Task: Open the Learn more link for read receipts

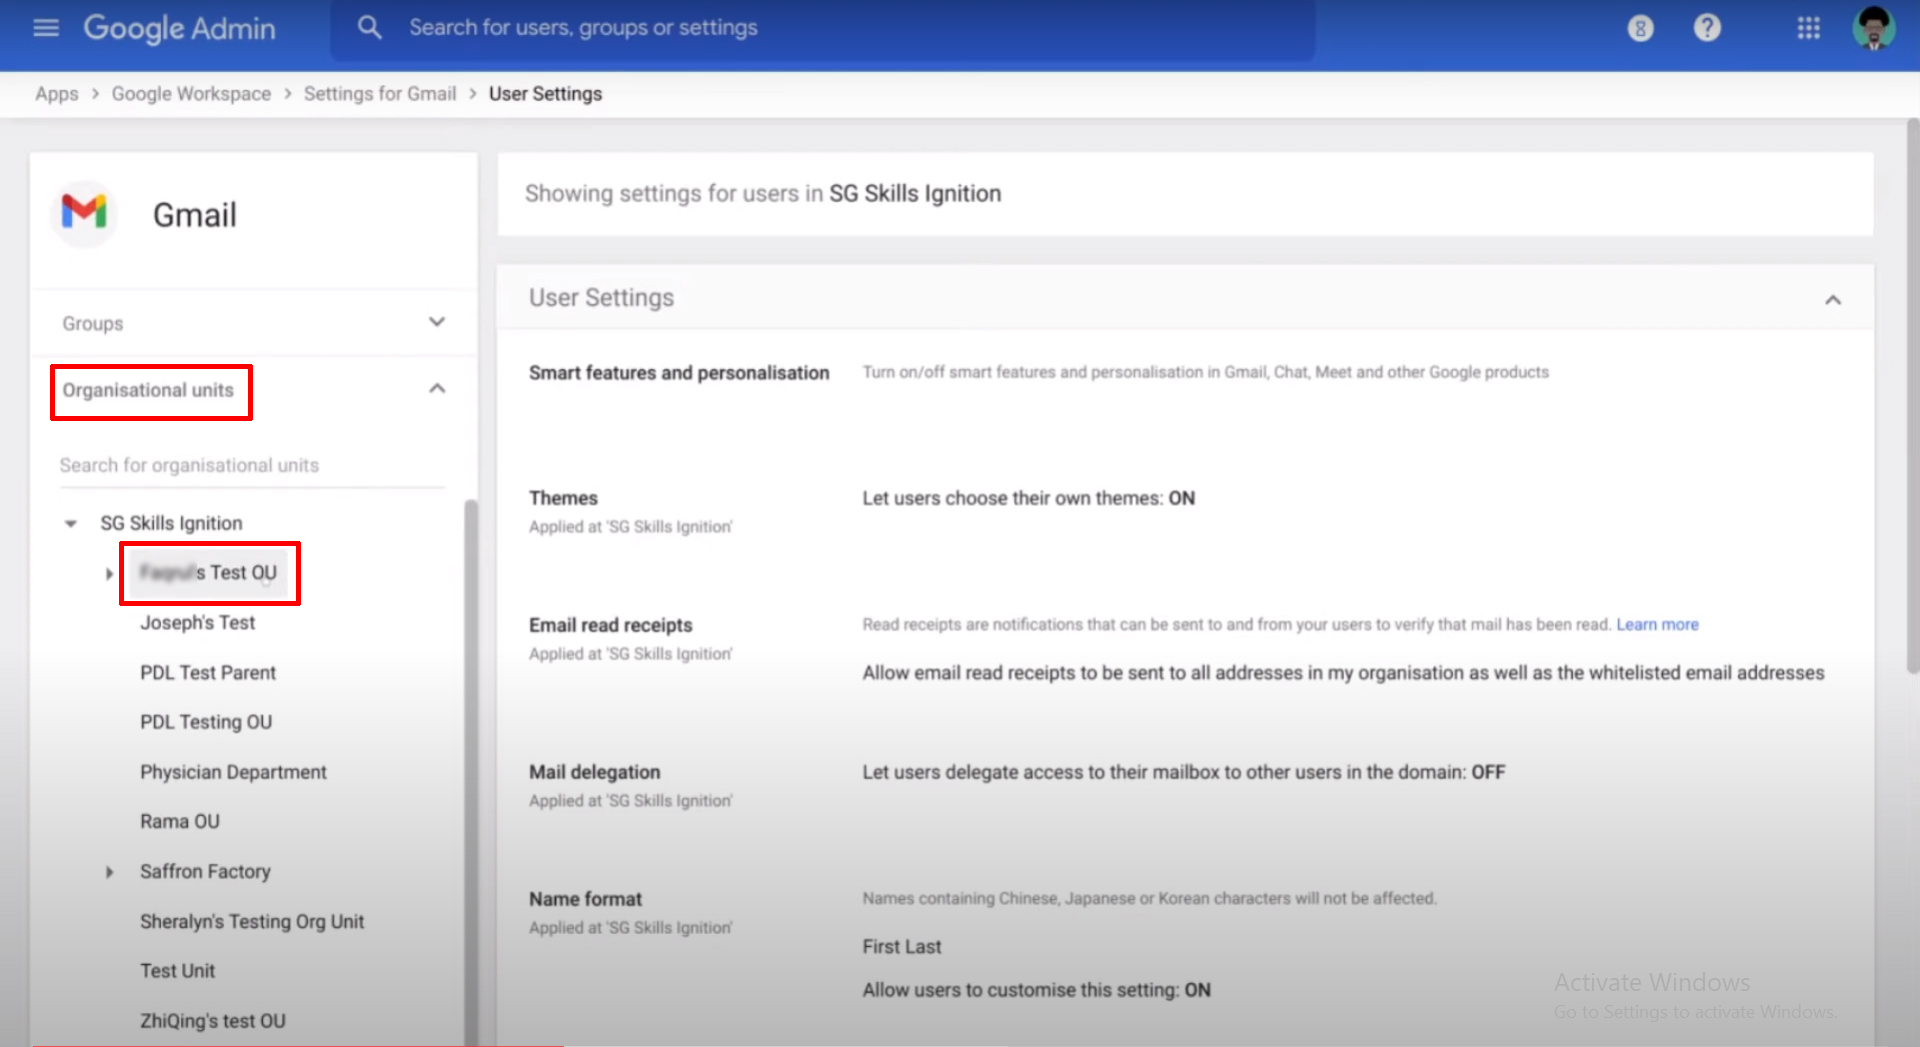Action: 1657,625
